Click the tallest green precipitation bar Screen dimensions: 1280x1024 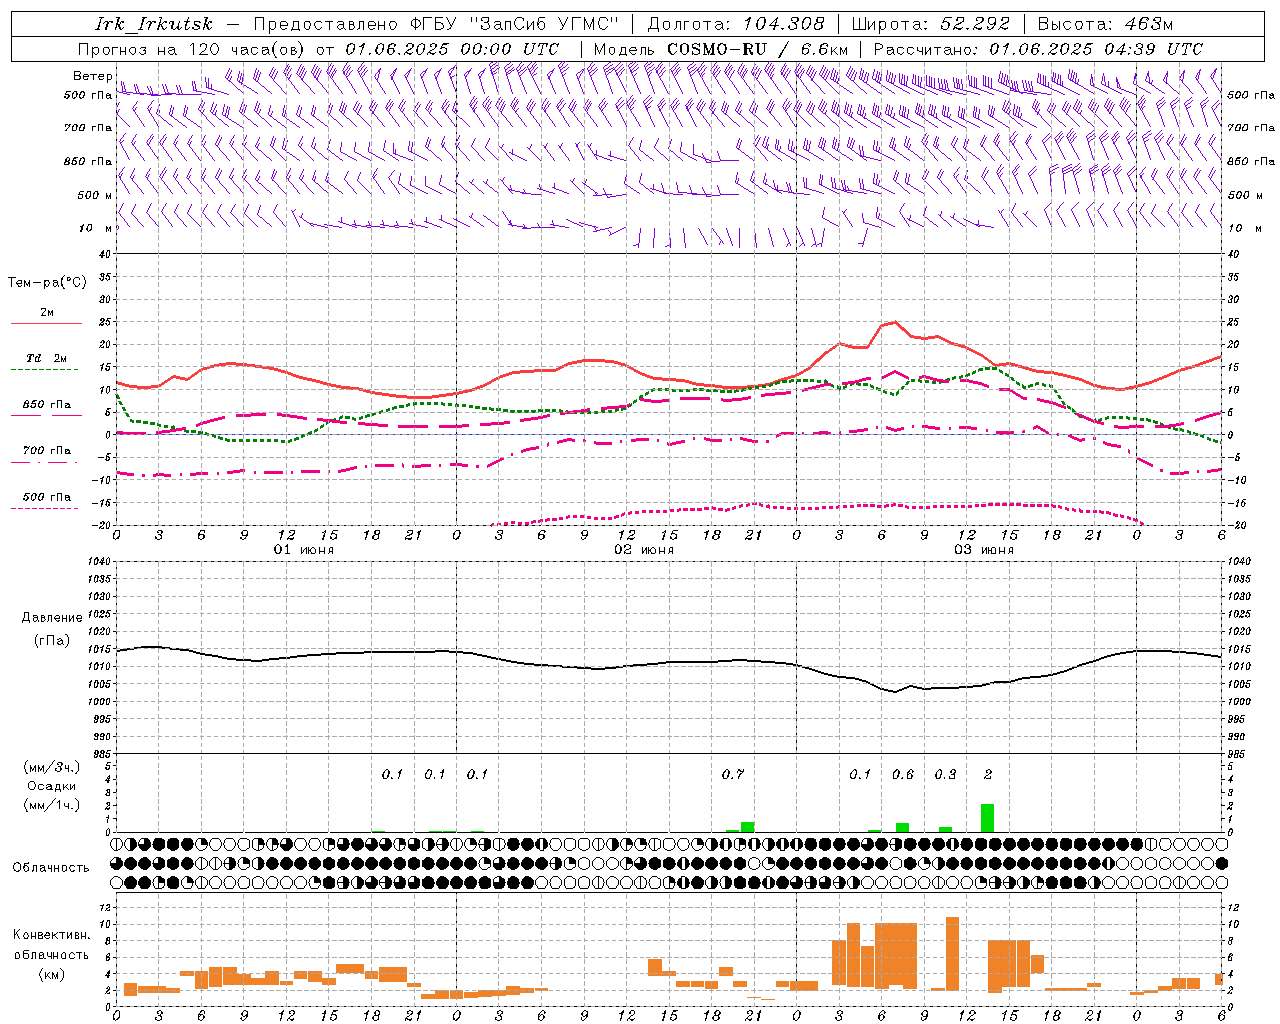click(988, 818)
